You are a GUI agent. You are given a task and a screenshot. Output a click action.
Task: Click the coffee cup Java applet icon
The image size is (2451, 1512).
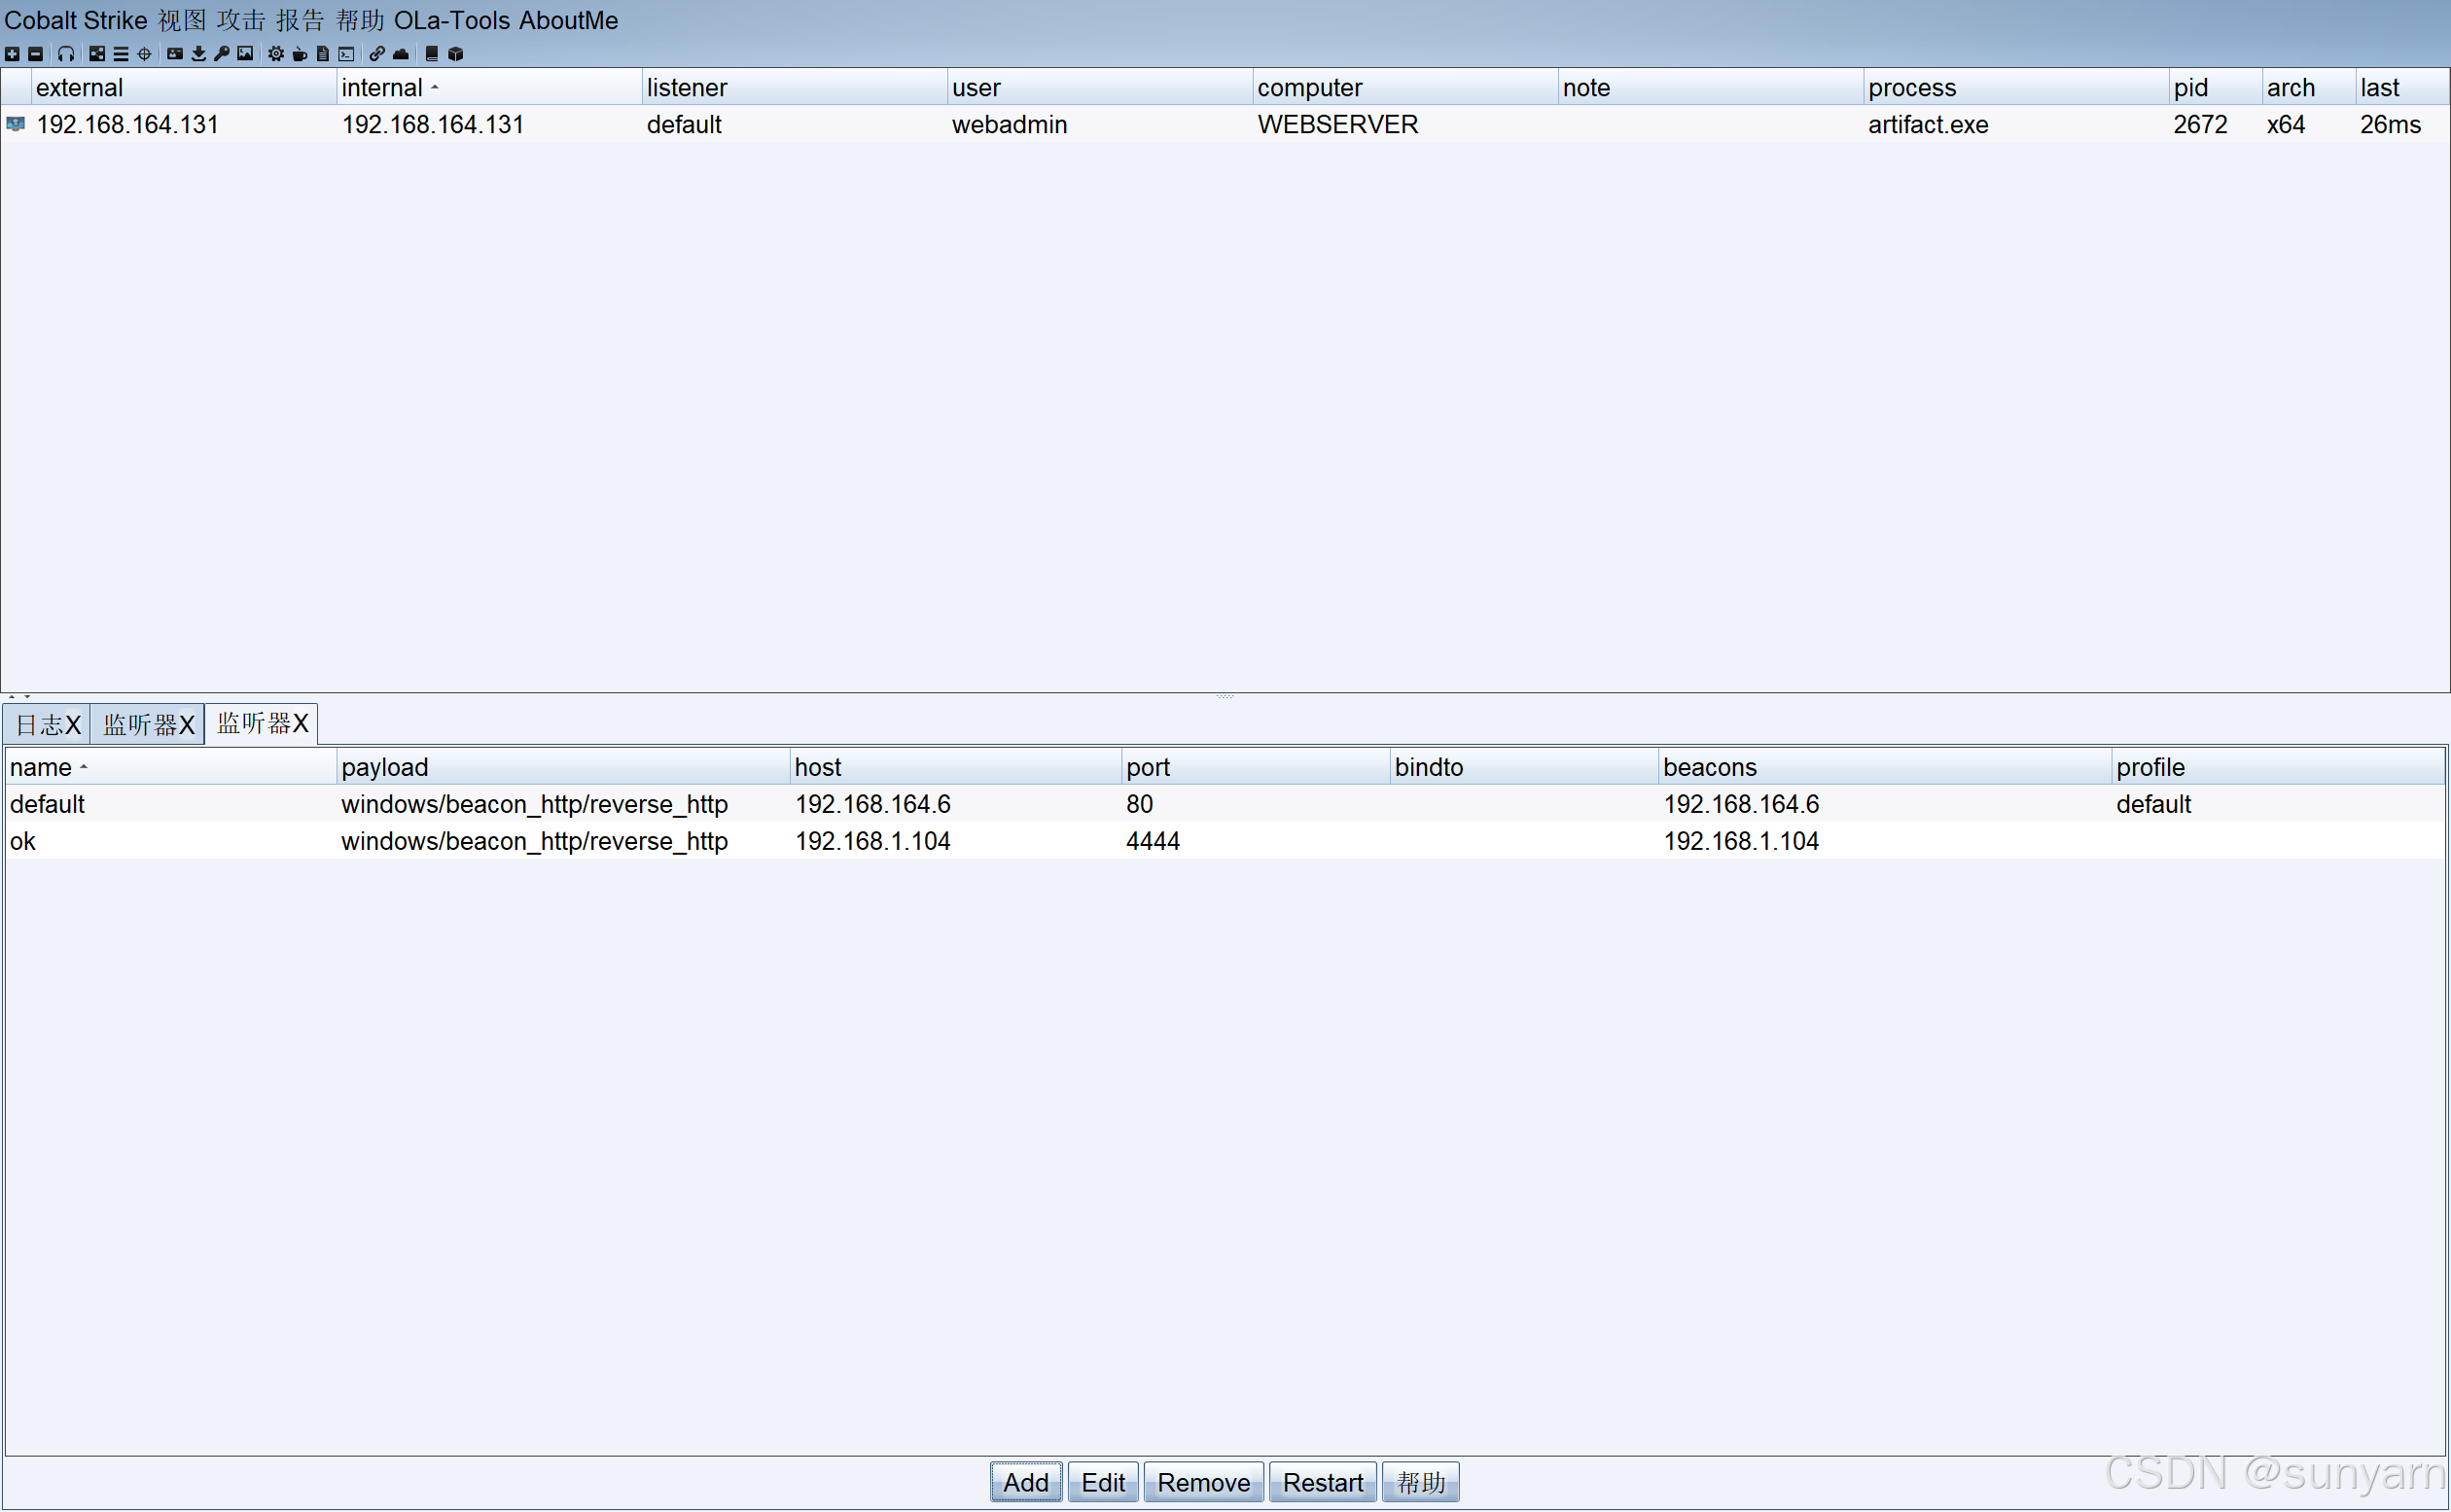tap(299, 54)
